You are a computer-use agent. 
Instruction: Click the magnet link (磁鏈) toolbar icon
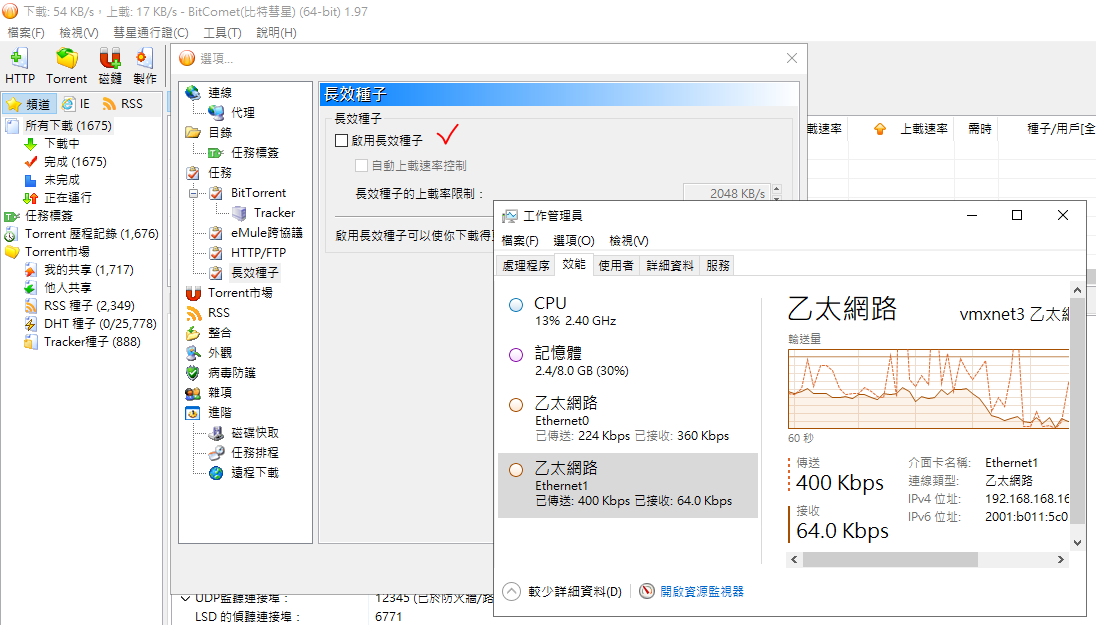[110, 58]
